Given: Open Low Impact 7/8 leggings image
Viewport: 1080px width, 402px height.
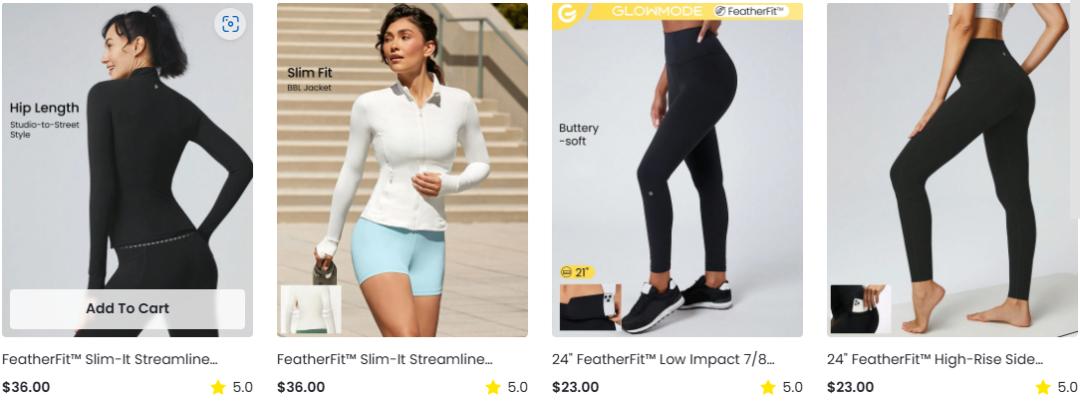Looking at the screenshot, I should click(677, 170).
